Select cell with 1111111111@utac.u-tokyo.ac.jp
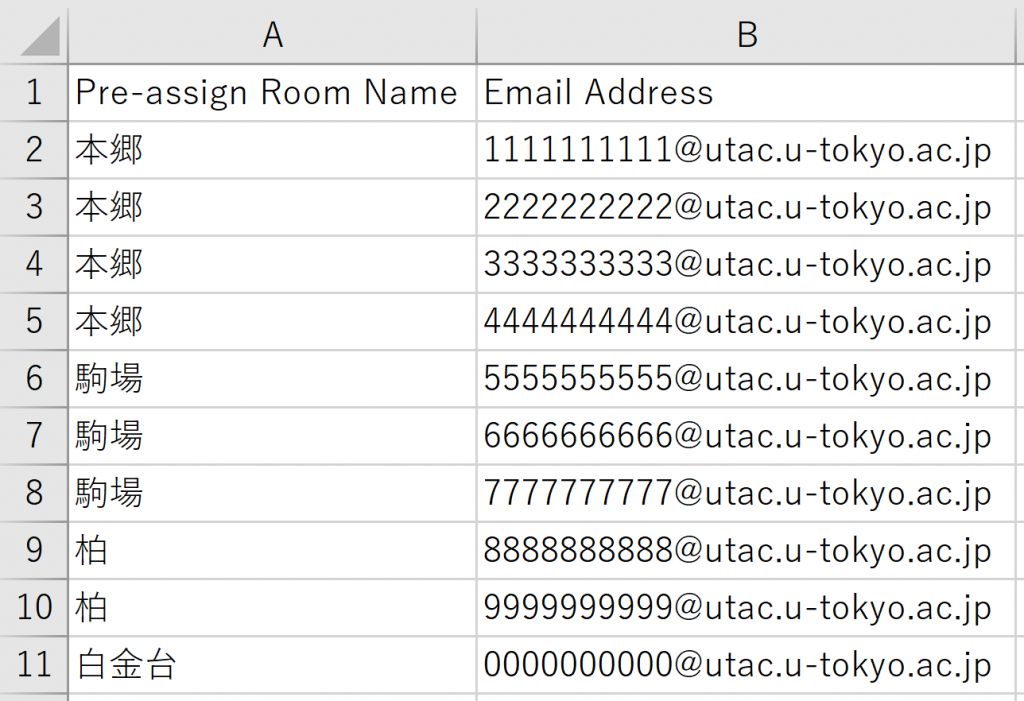 [x=746, y=150]
